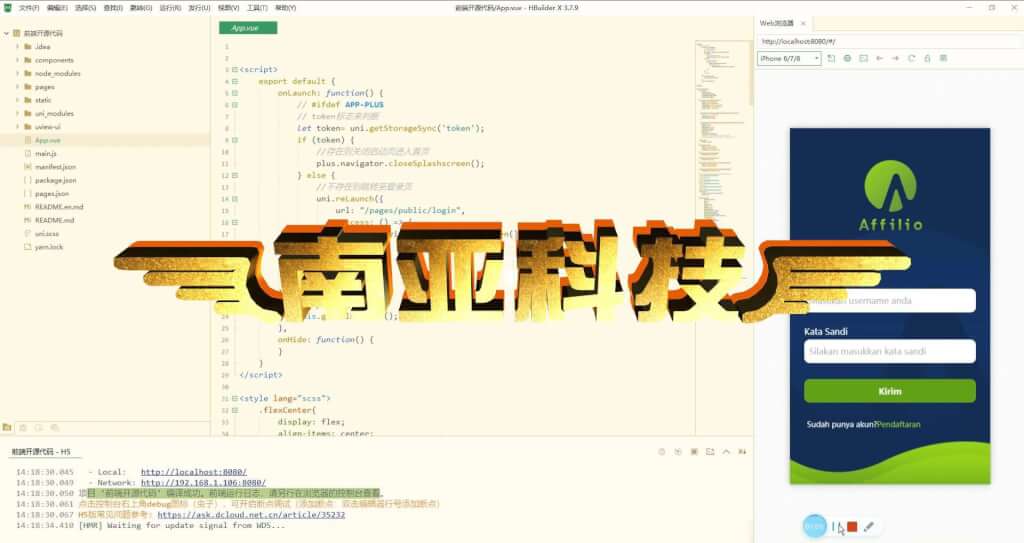Click the grid icon at browser toolbar end
Image resolution: width=1024 pixels, height=543 pixels.
point(944,58)
